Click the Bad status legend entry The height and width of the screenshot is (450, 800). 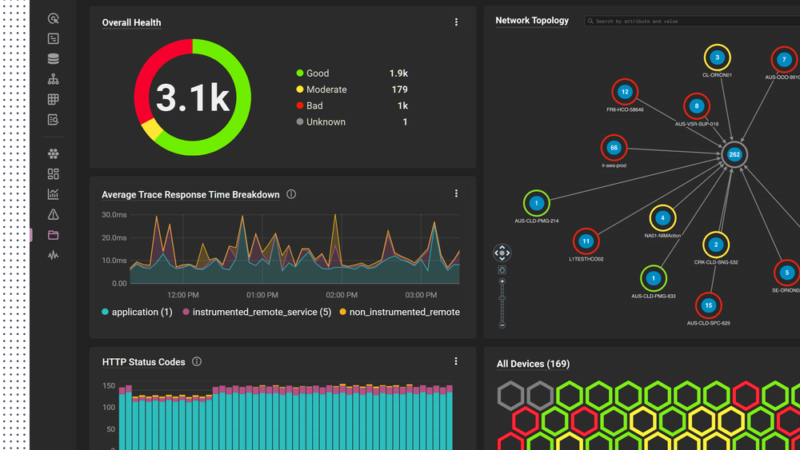[x=314, y=106]
